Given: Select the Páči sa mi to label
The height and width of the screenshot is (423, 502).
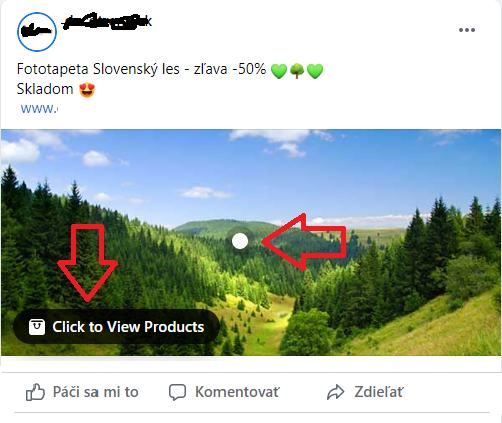Looking at the screenshot, I should pos(96,392).
